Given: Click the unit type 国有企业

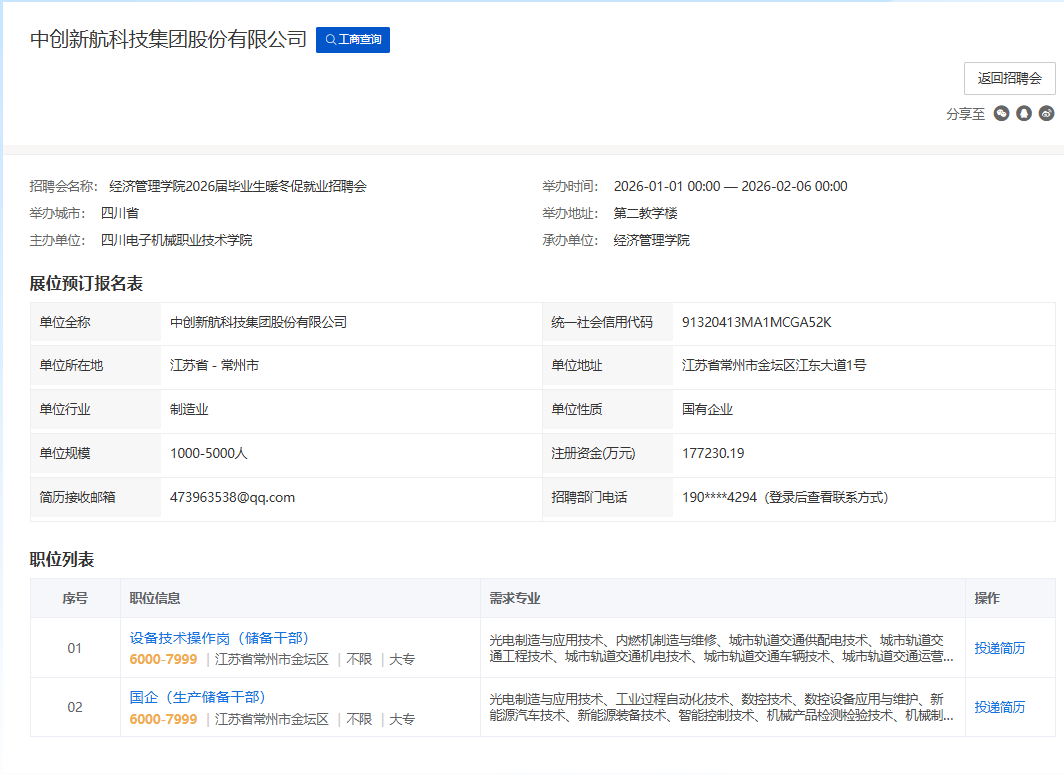Looking at the screenshot, I should coord(707,409).
